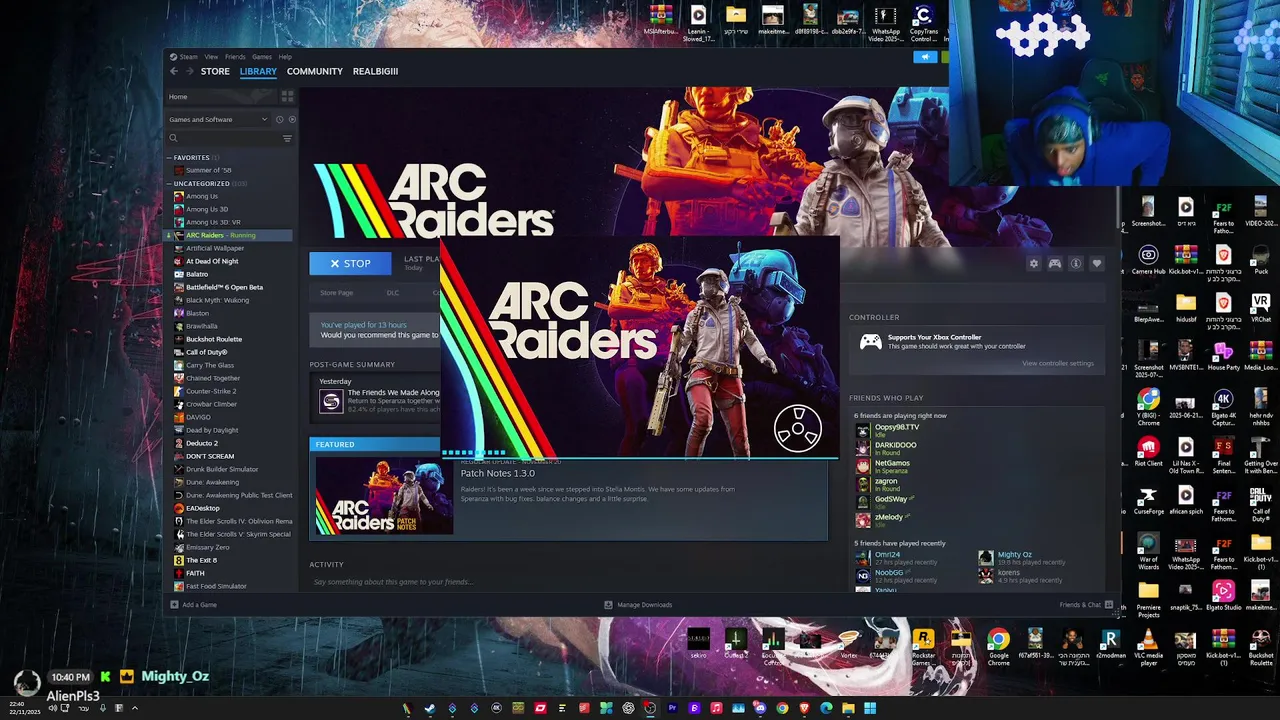Click the library search field
The width and height of the screenshot is (1280, 720).
(x=229, y=138)
